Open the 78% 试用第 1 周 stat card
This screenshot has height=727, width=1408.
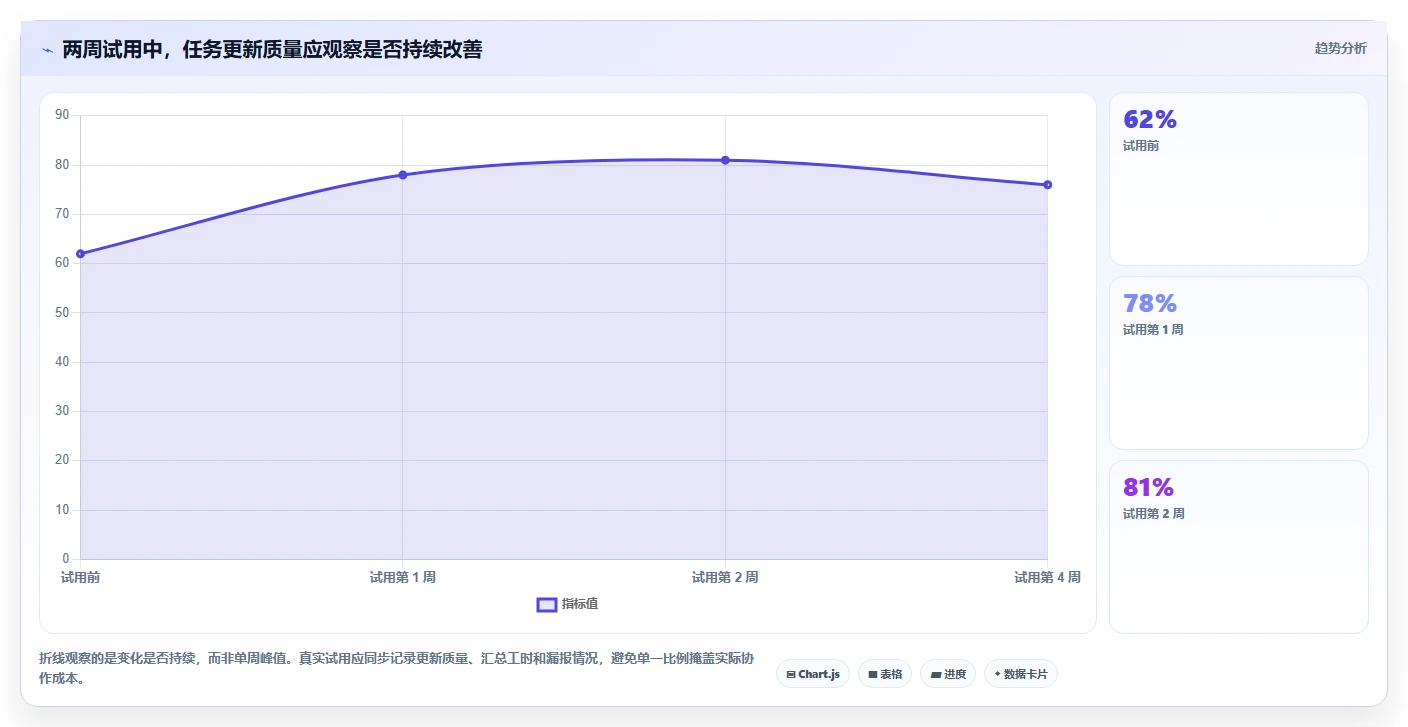1239,363
